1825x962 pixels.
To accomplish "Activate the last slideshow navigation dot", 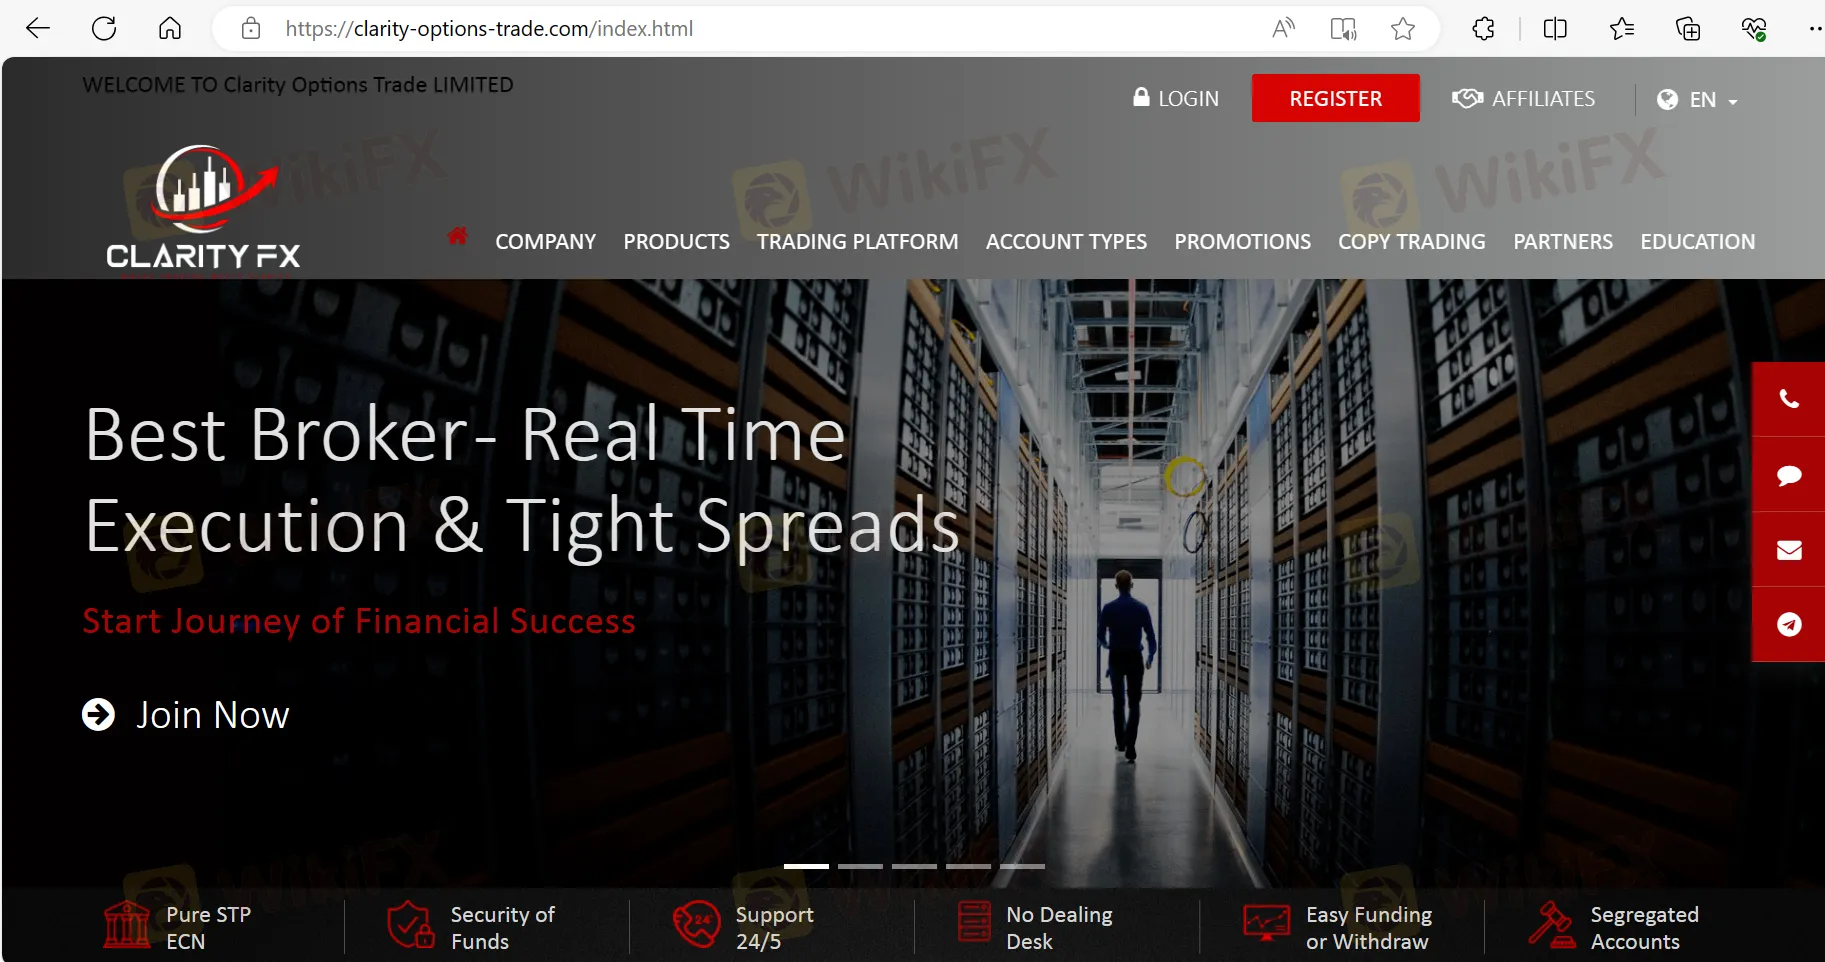I will click(x=1022, y=866).
